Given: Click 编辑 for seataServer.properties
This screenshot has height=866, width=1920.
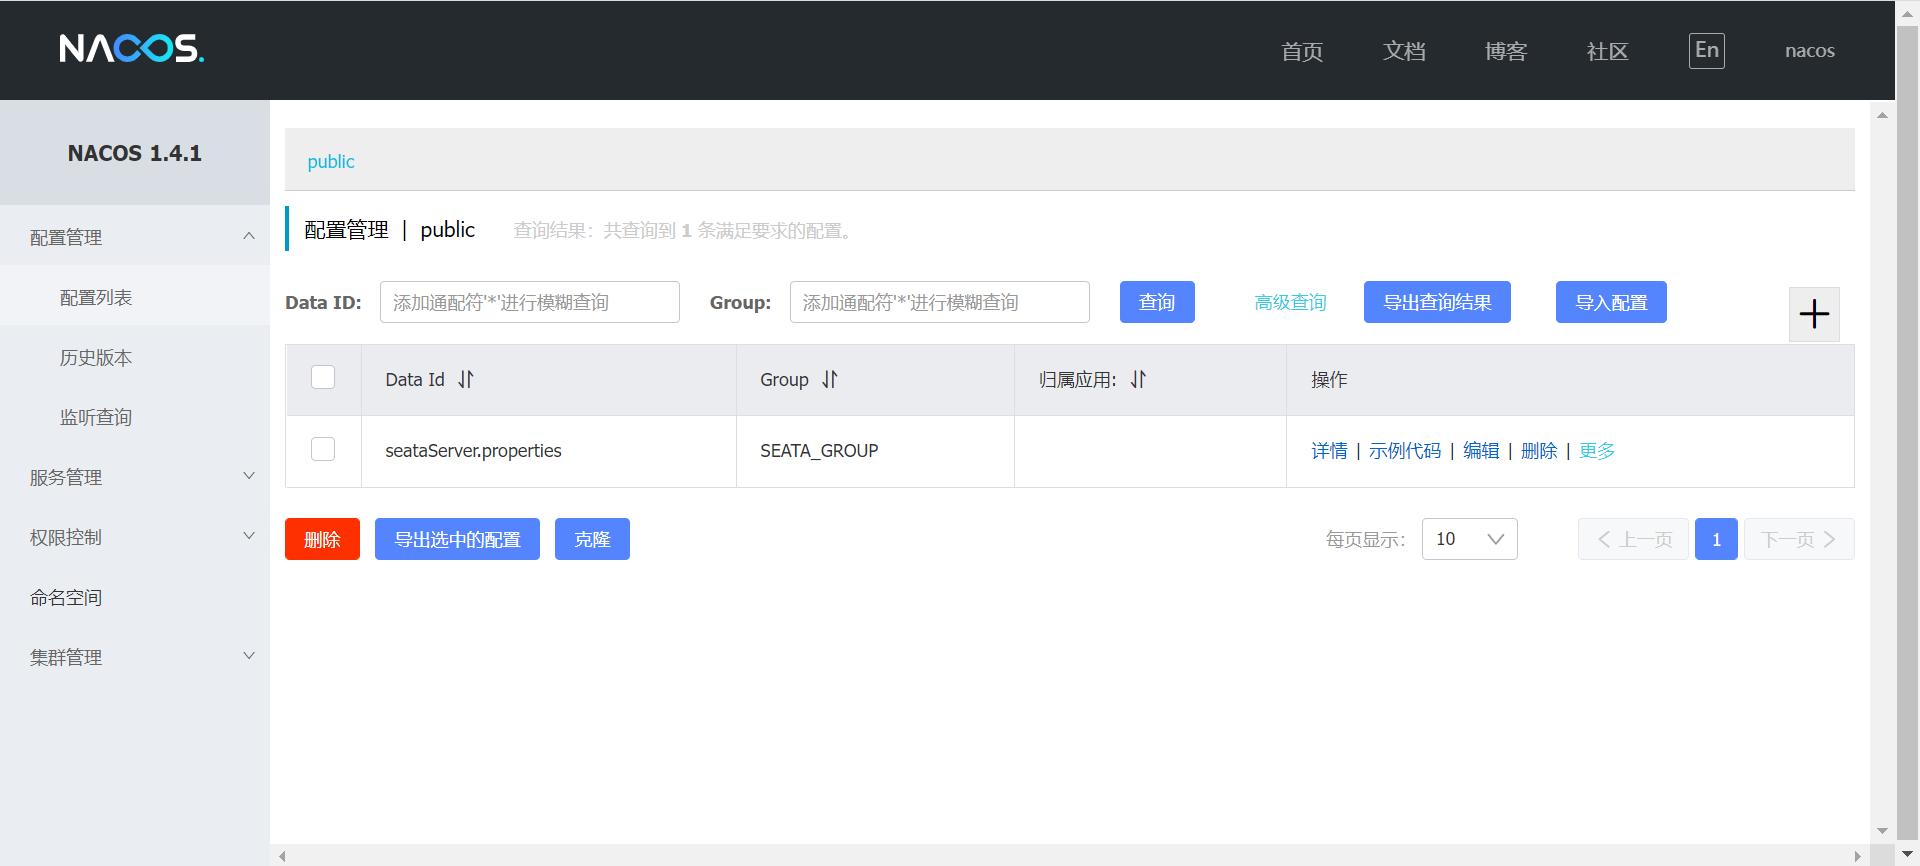Looking at the screenshot, I should click(1481, 451).
